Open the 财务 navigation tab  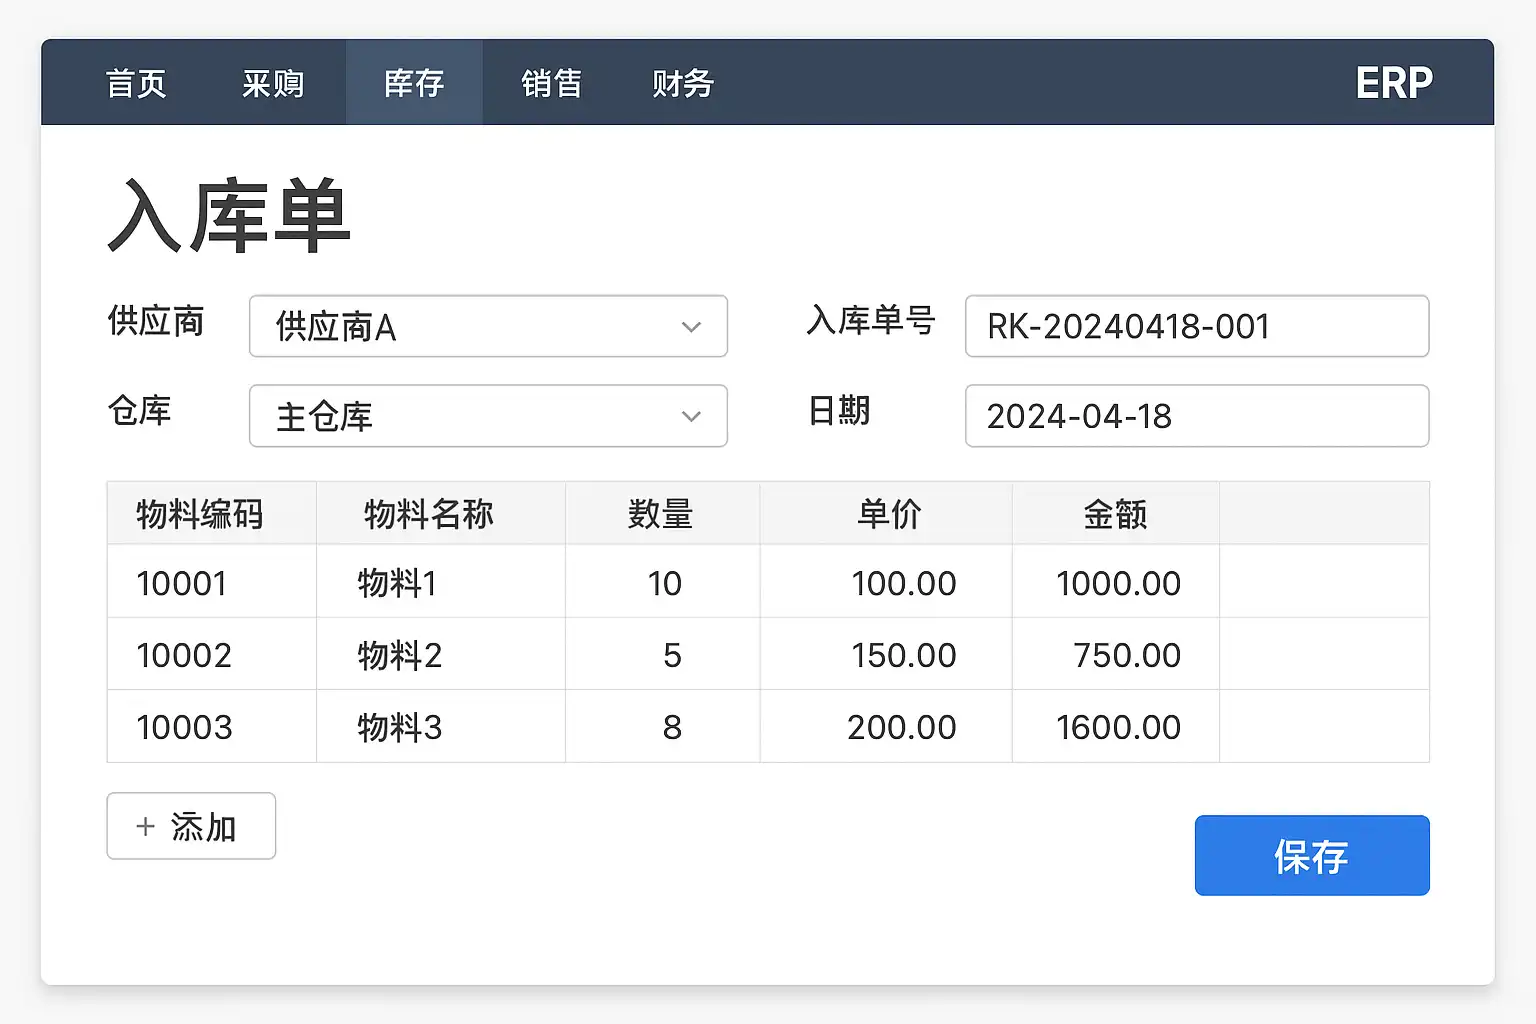(682, 83)
